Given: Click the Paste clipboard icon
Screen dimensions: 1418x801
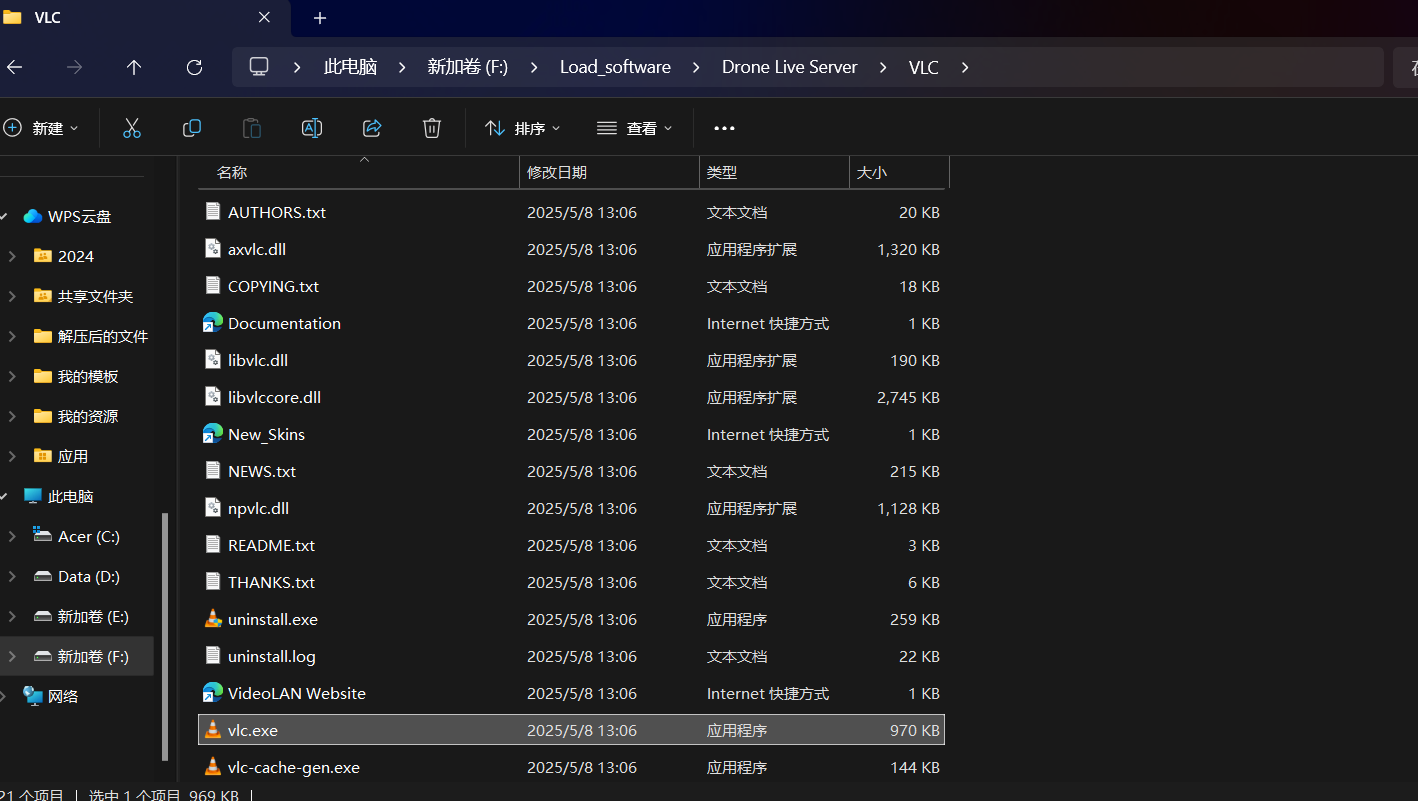Looking at the screenshot, I should (x=252, y=128).
